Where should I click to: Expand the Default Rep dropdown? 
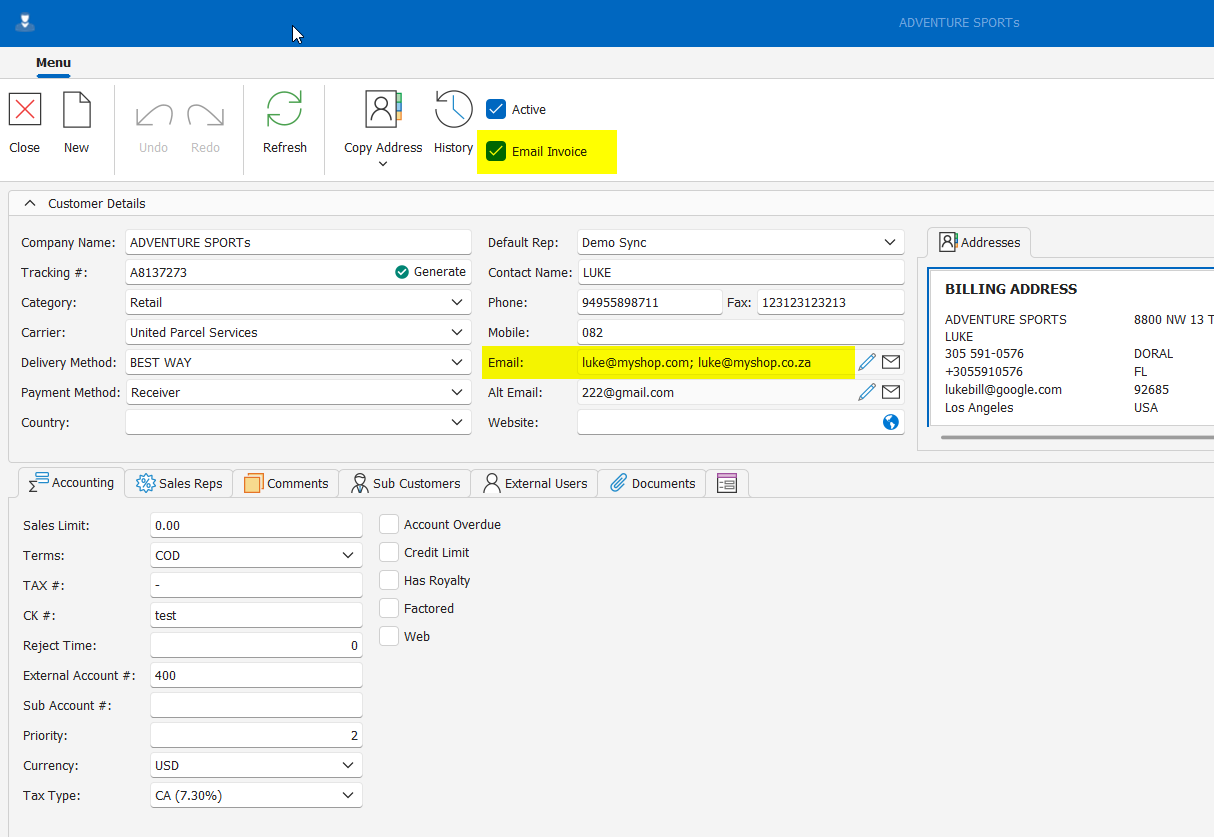pyautogui.click(x=890, y=242)
